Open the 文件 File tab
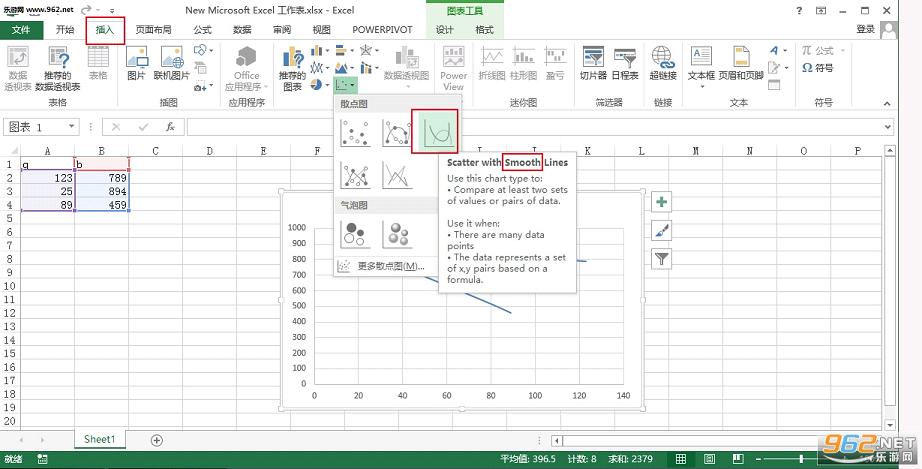The height and width of the screenshot is (469, 922). tap(21, 29)
